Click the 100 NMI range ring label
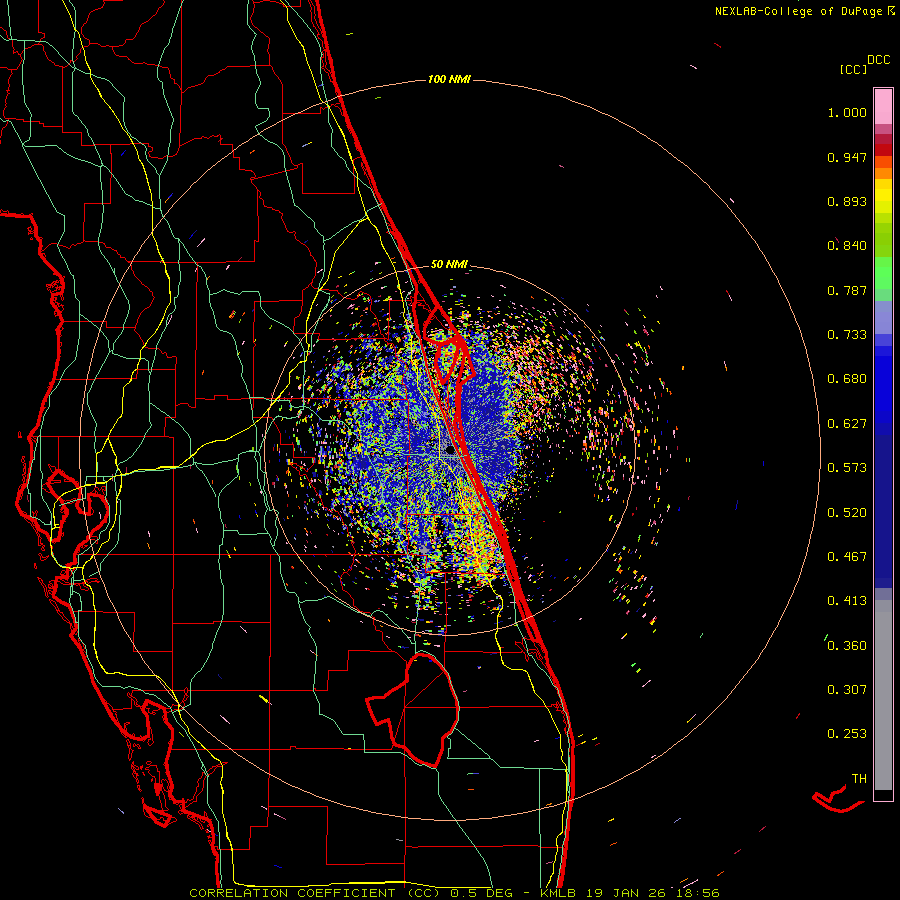 [x=449, y=79]
